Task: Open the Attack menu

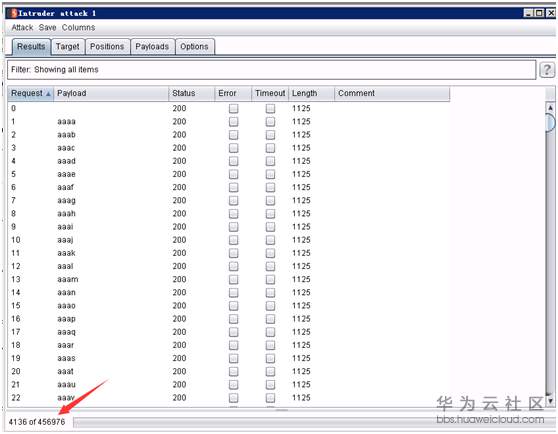Action: click(22, 27)
